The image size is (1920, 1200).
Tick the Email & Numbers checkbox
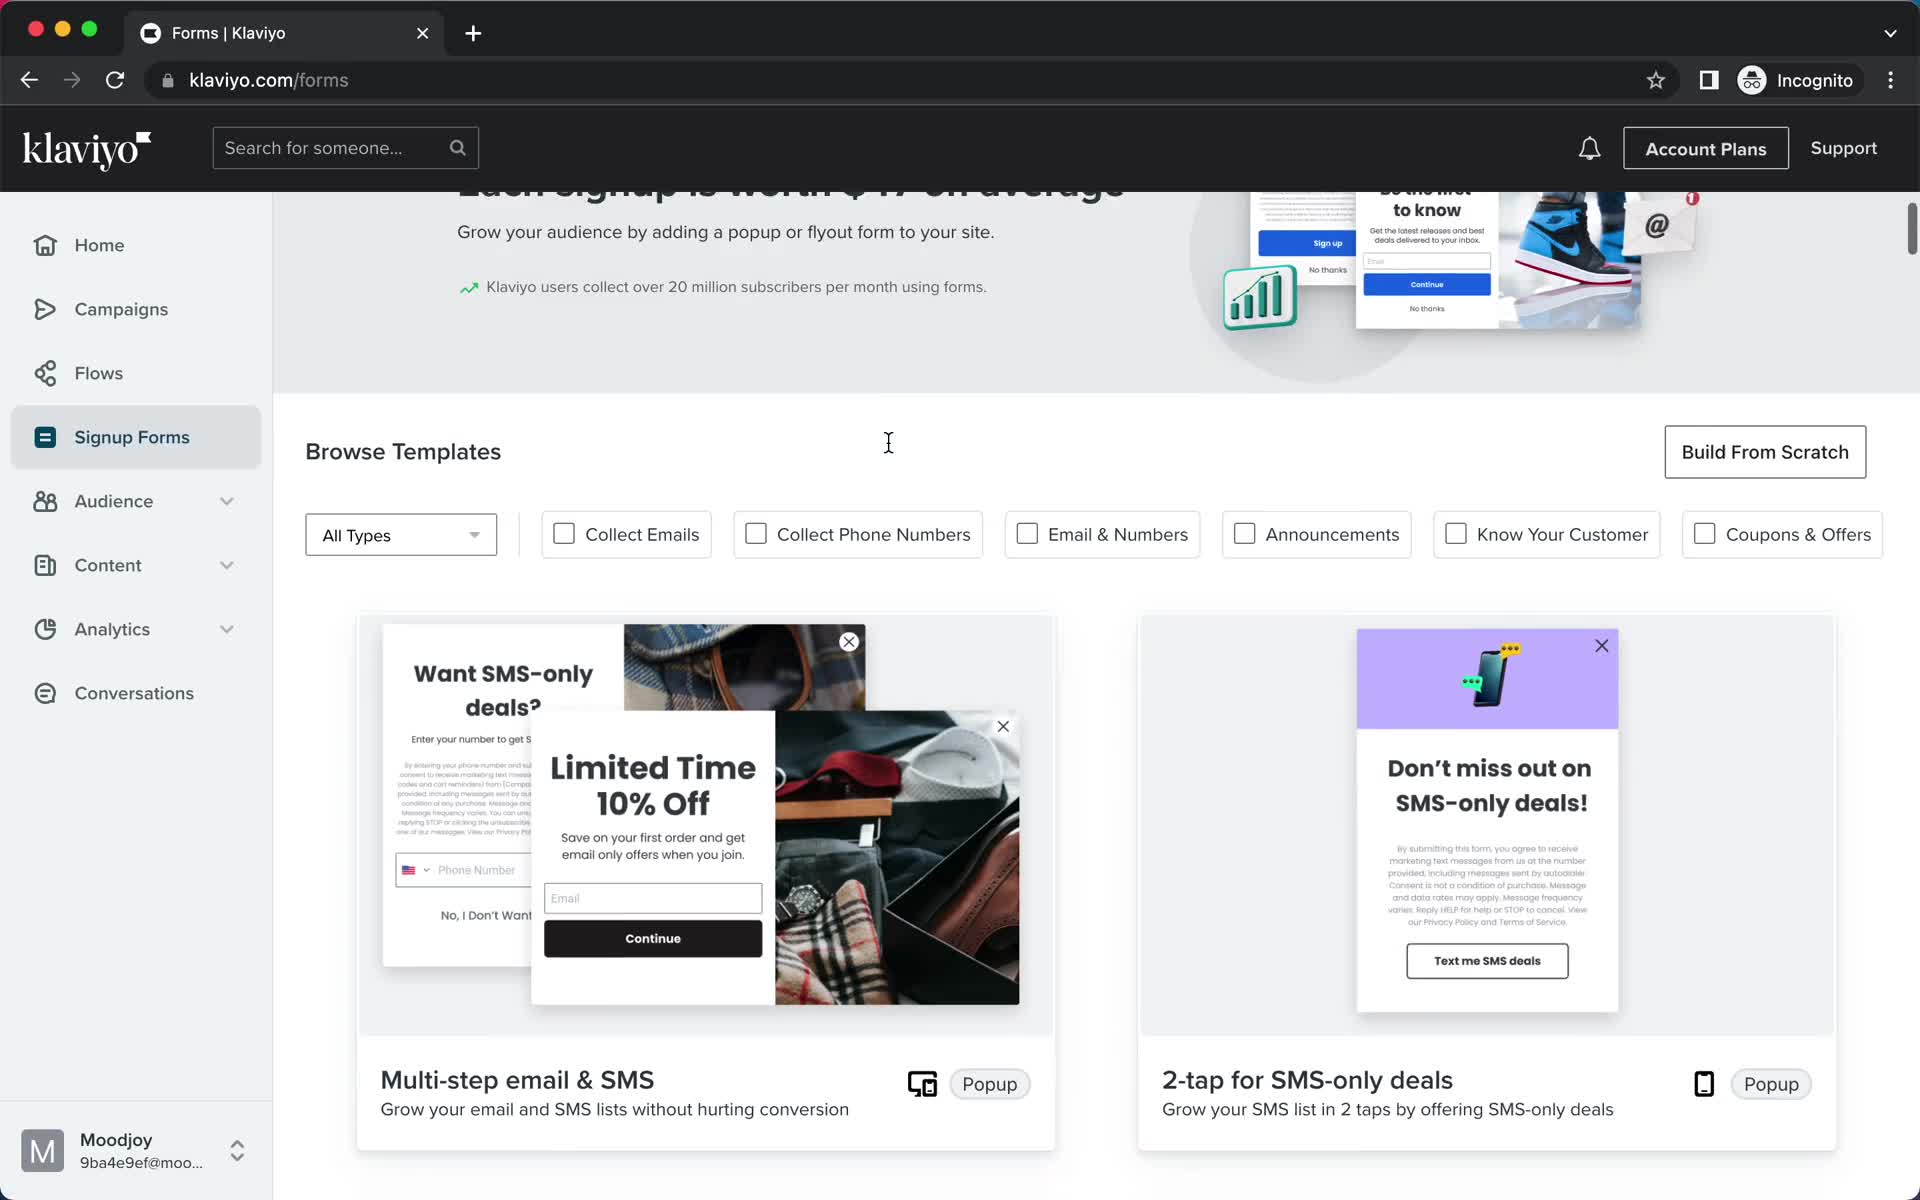point(1027,534)
